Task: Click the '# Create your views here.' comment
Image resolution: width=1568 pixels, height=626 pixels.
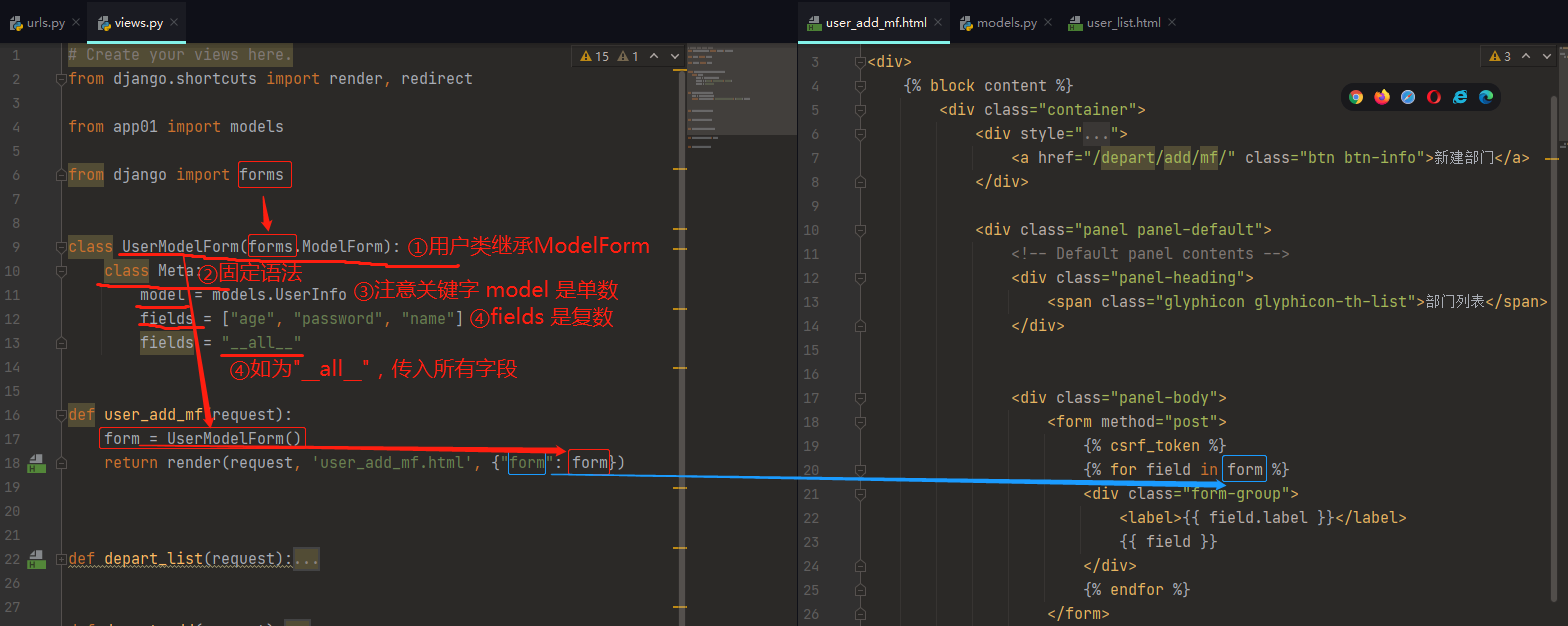Action: [180, 54]
